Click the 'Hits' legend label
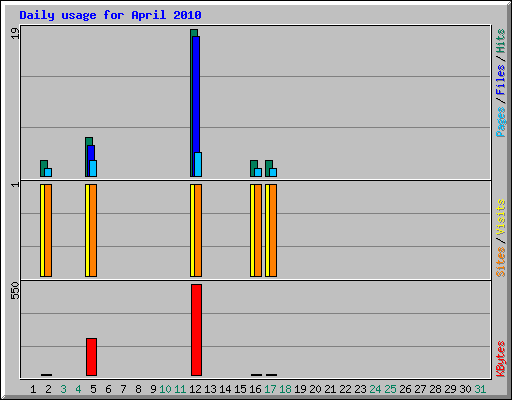This screenshot has height=400, width=512. click(500, 41)
